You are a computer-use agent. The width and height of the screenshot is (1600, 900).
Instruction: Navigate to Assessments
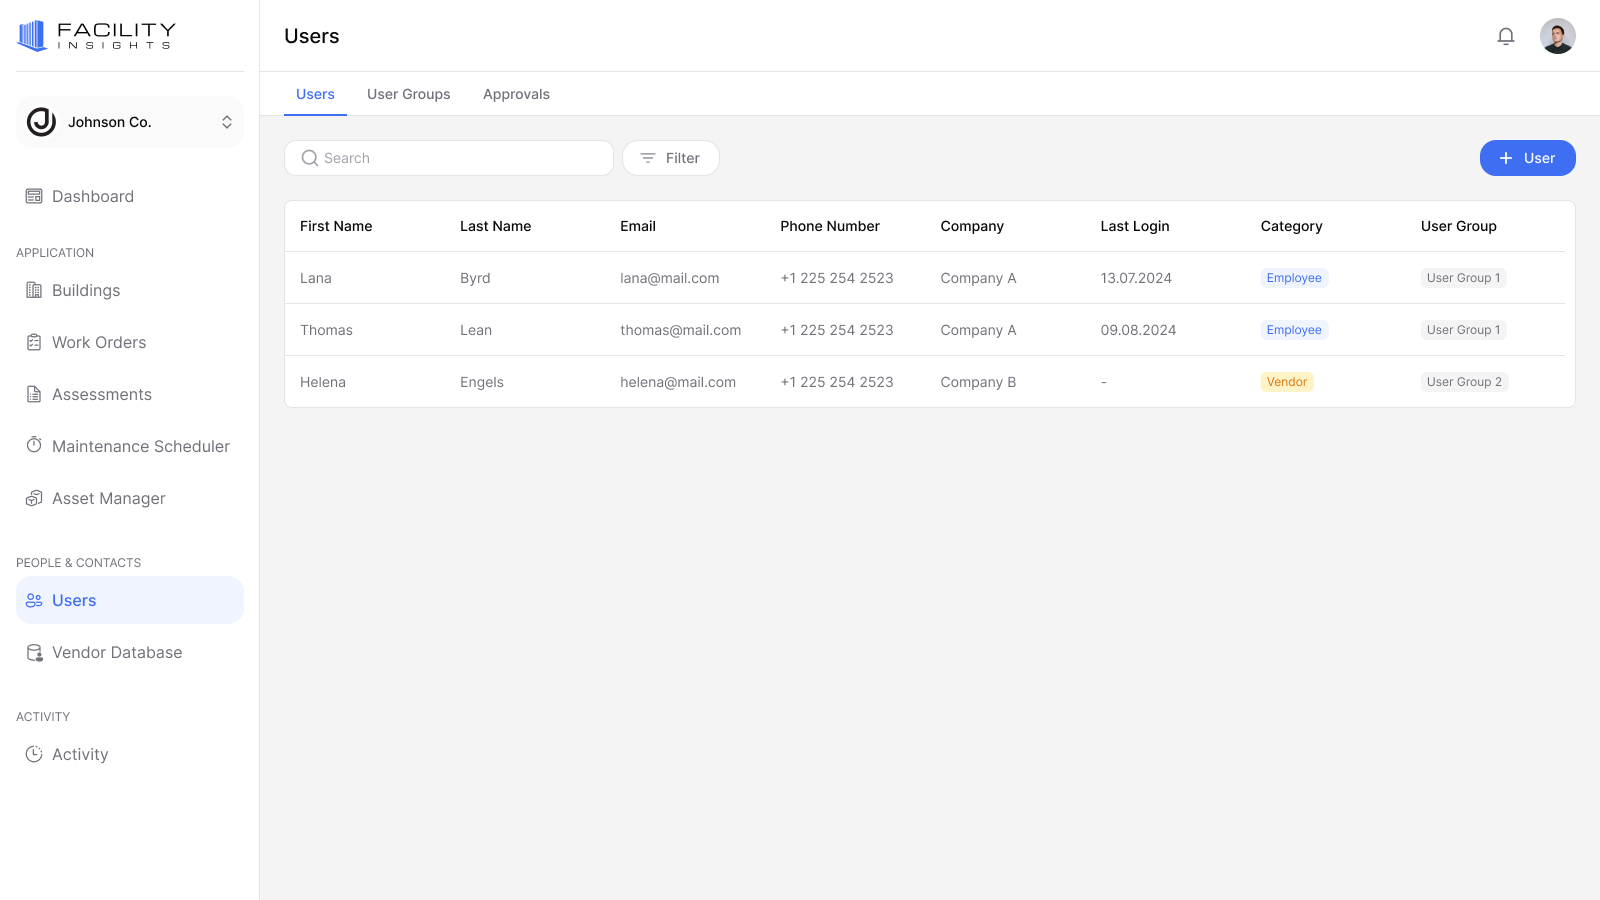(101, 395)
